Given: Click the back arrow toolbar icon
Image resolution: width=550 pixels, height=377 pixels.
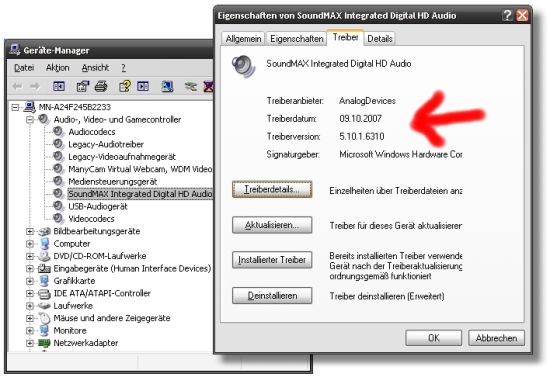Looking at the screenshot, I should click(x=17, y=86).
